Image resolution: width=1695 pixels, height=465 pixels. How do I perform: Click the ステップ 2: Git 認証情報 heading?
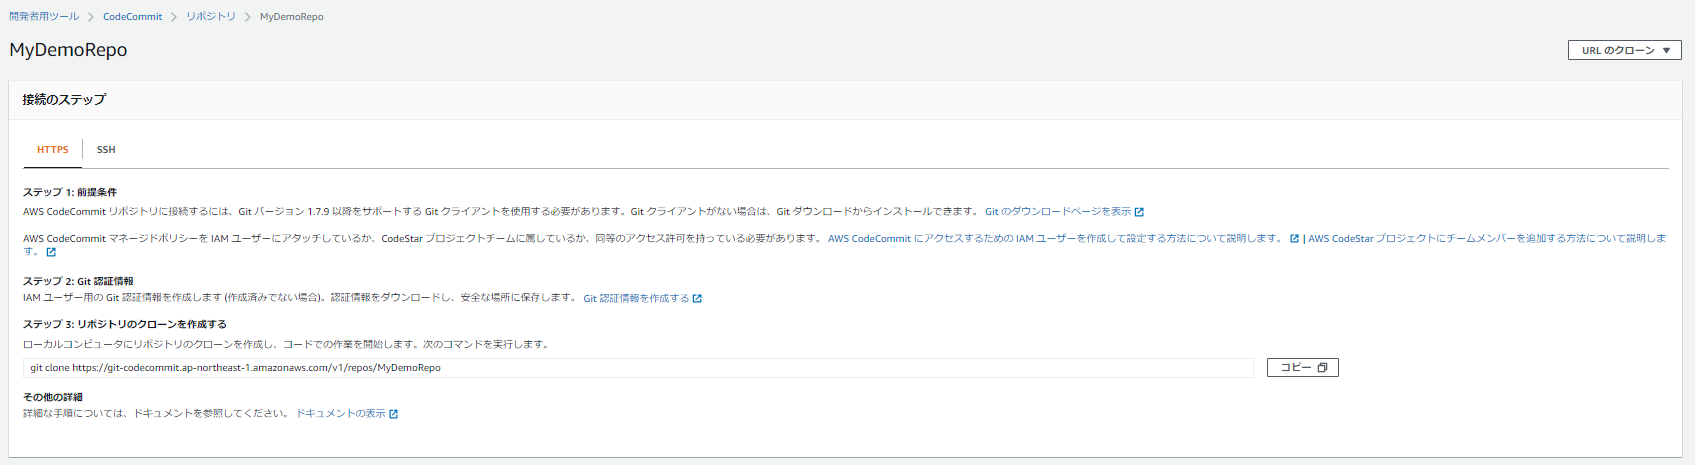(78, 282)
